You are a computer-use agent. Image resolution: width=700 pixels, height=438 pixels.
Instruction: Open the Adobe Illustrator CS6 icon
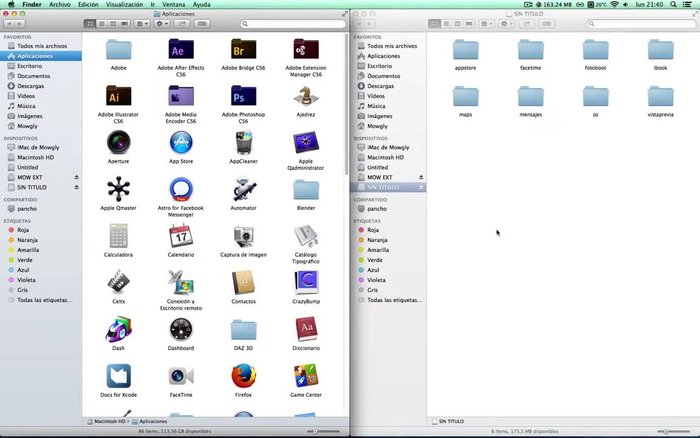point(118,97)
